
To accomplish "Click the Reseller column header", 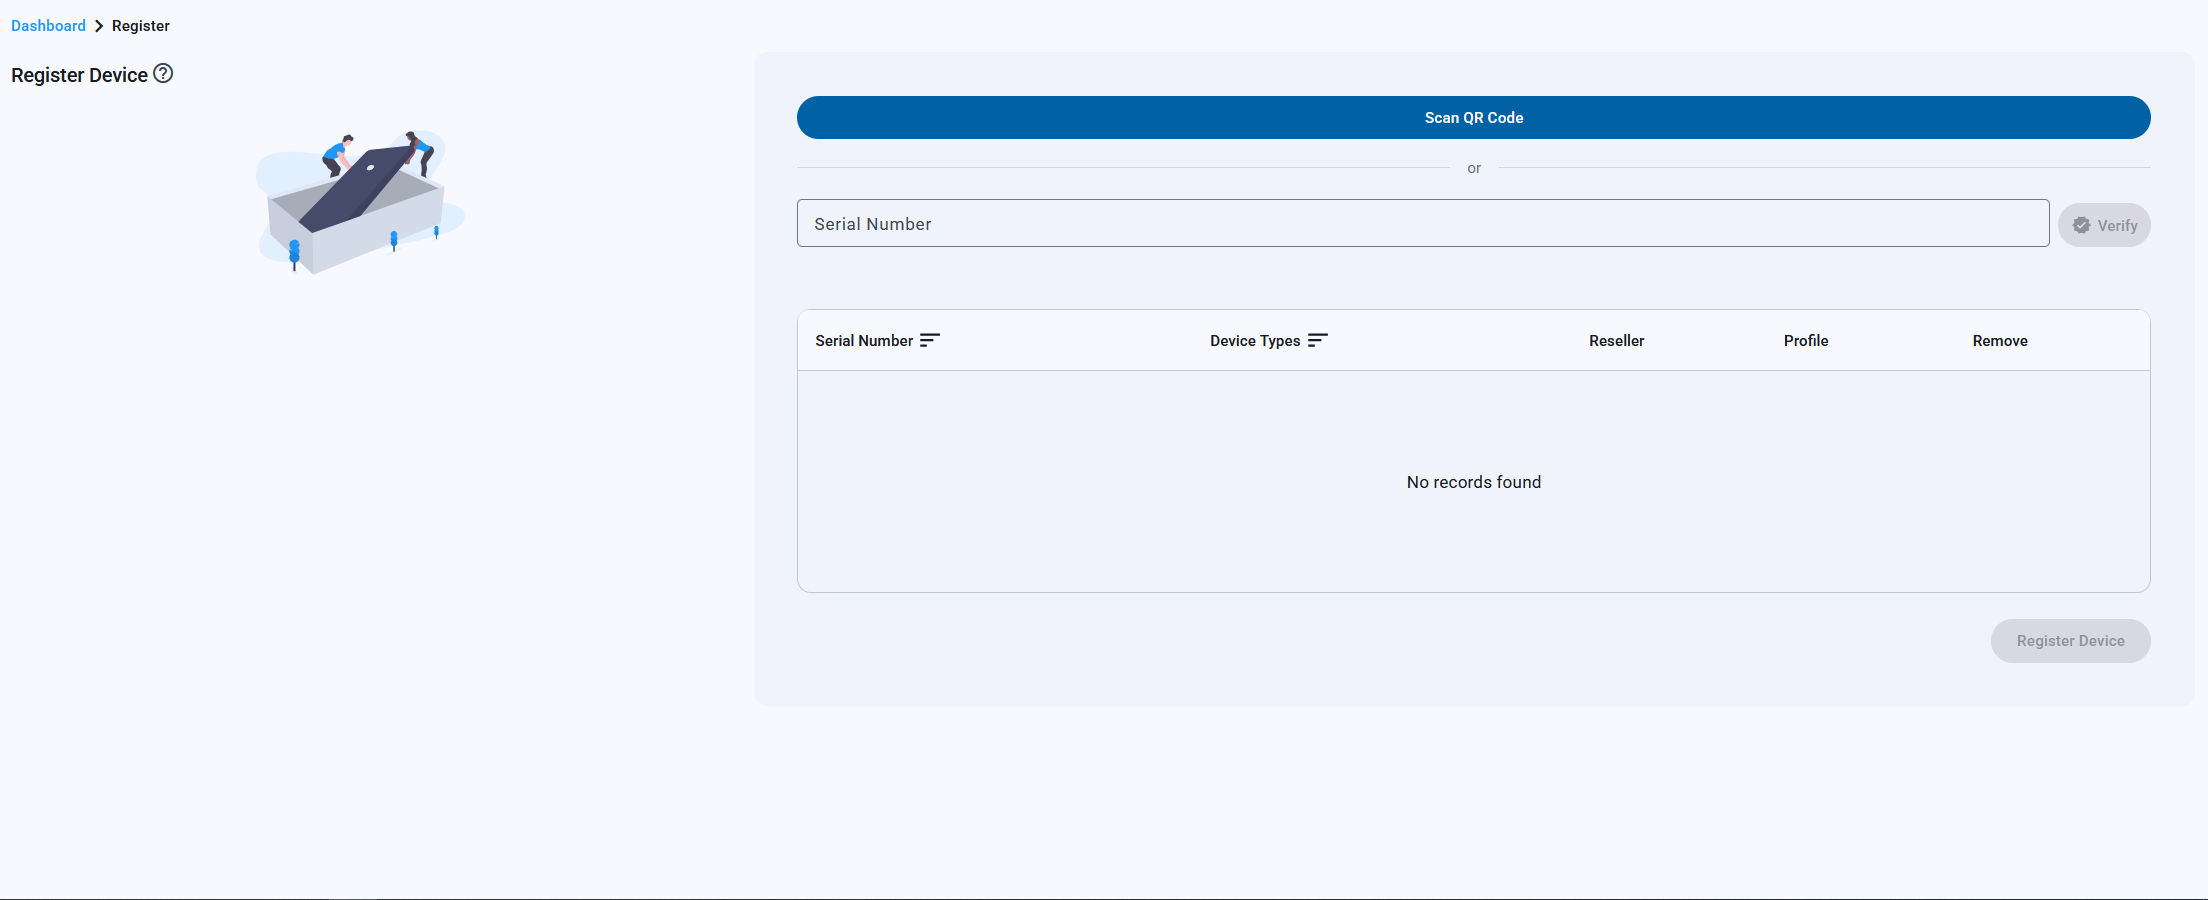I will click(1616, 341).
